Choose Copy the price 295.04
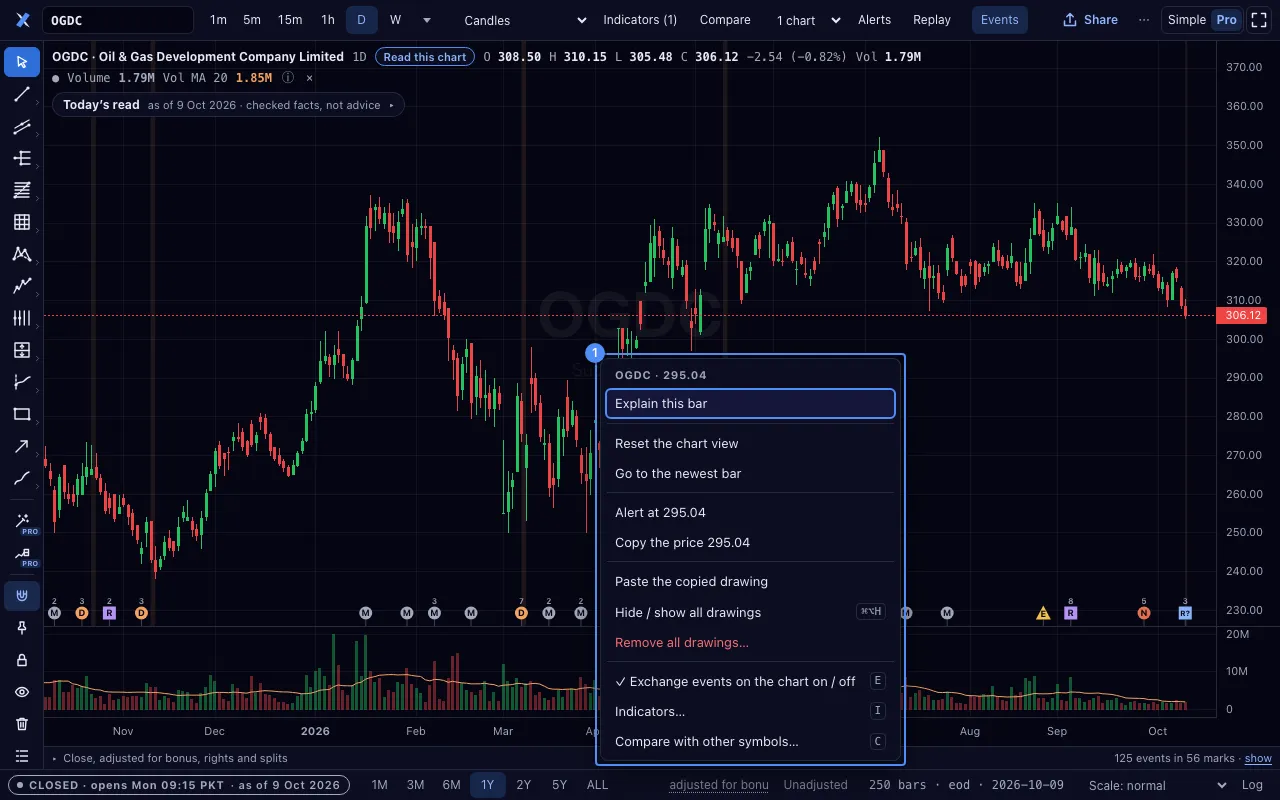 pyautogui.click(x=750, y=542)
